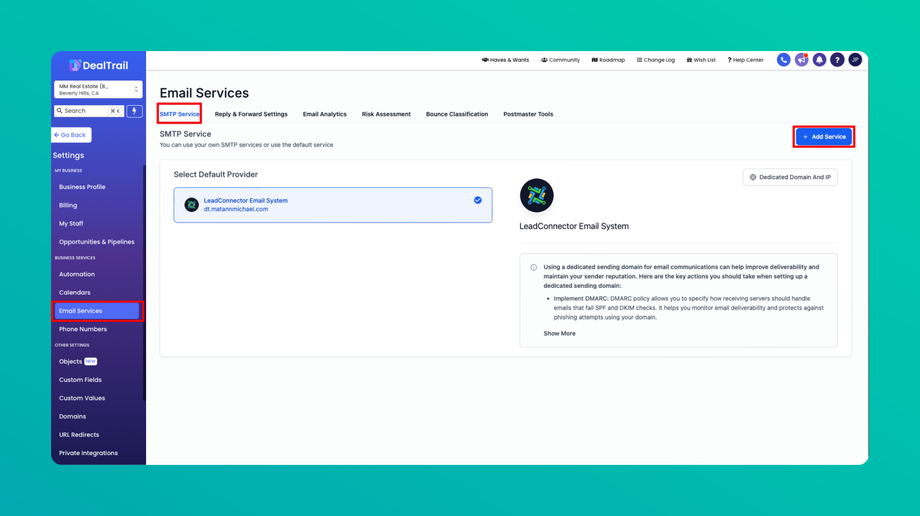Open the Postmaster Tools tab
Viewport: 920px width, 516px height.
528,114
